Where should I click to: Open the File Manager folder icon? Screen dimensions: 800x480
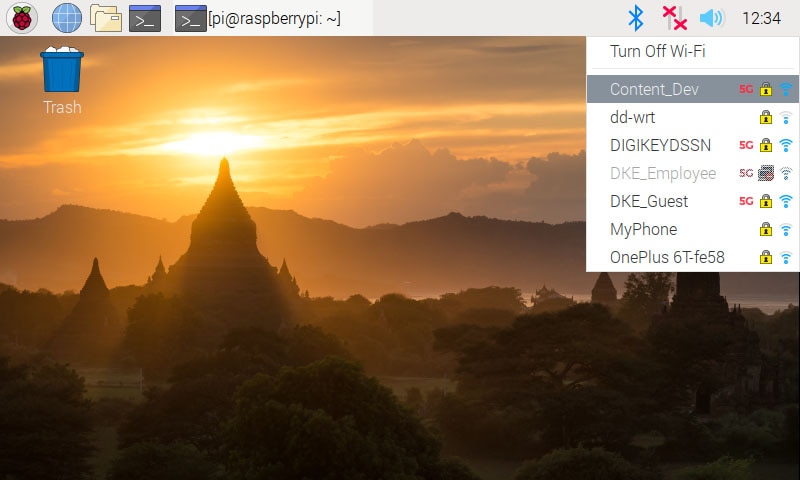point(106,18)
